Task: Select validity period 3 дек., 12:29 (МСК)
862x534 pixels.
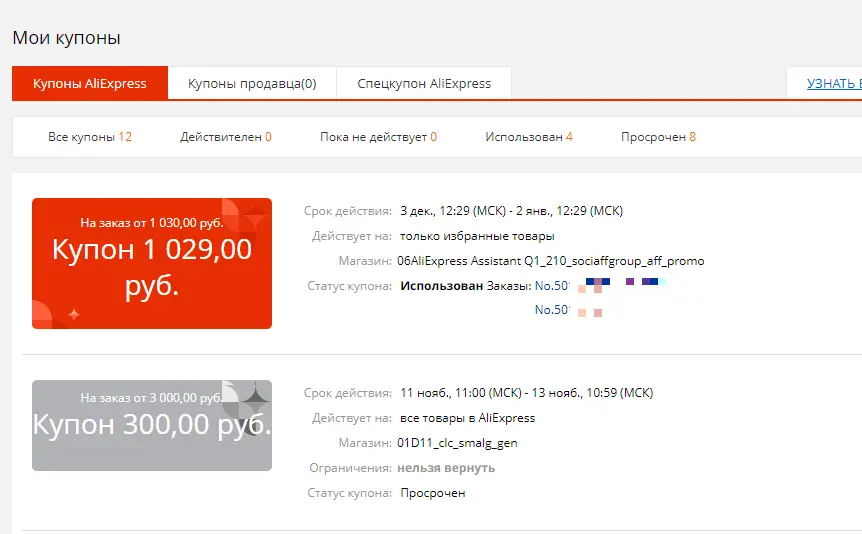Action: 453,211
